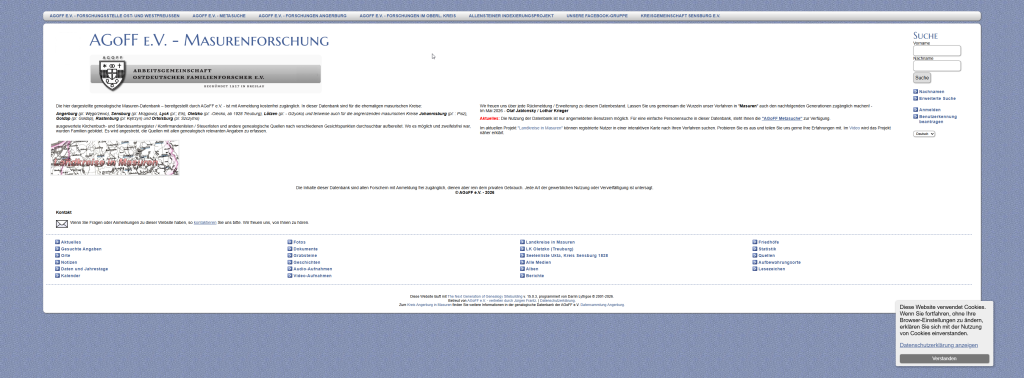Viewport: 1024px width, 378px height.
Task: Click arrow icon beside Landkreise in Masuren
Action: click(522, 242)
